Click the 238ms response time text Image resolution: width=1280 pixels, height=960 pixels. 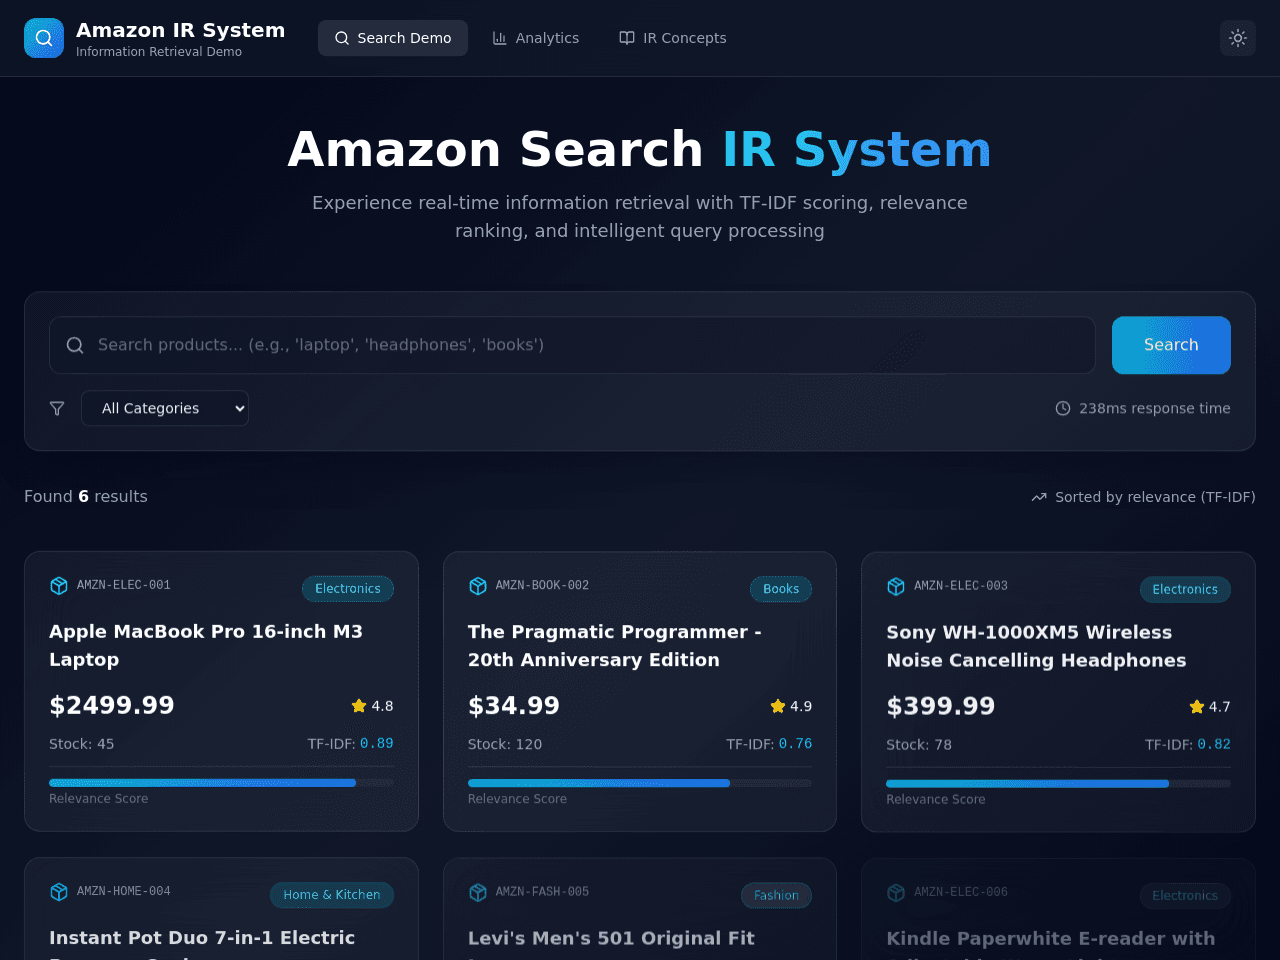tap(1155, 408)
